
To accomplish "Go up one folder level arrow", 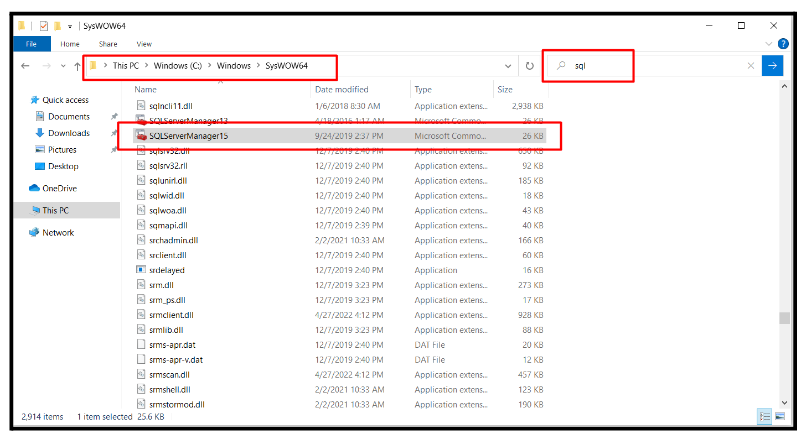I will click(77, 66).
